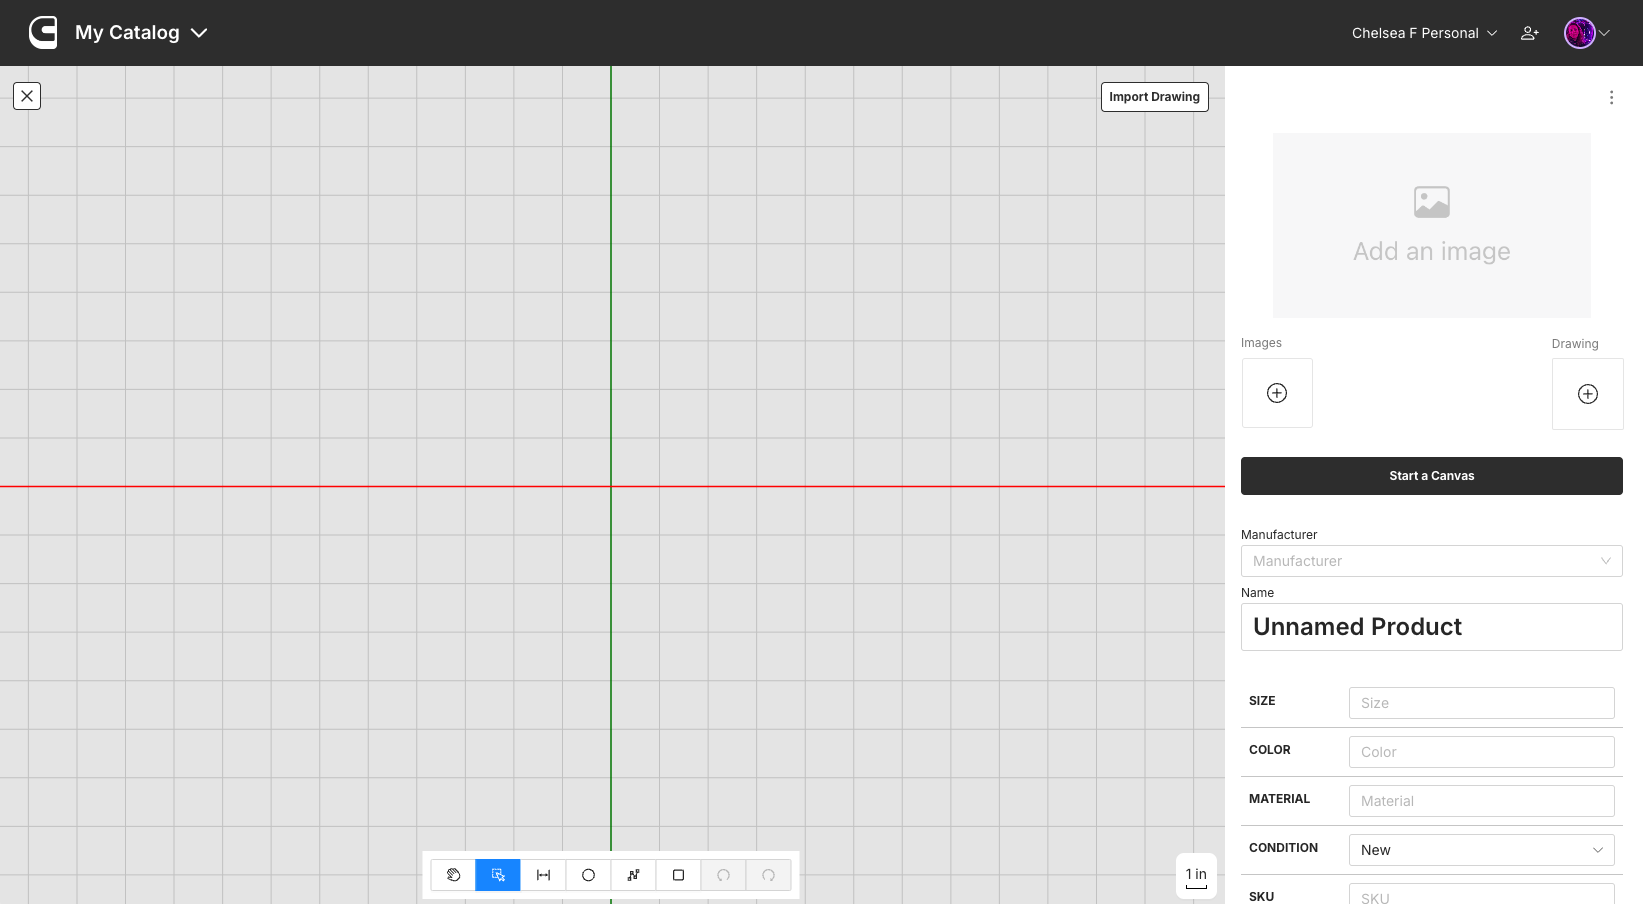1643x904 pixels.
Task: Open the invite user icon
Action: (x=1529, y=33)
